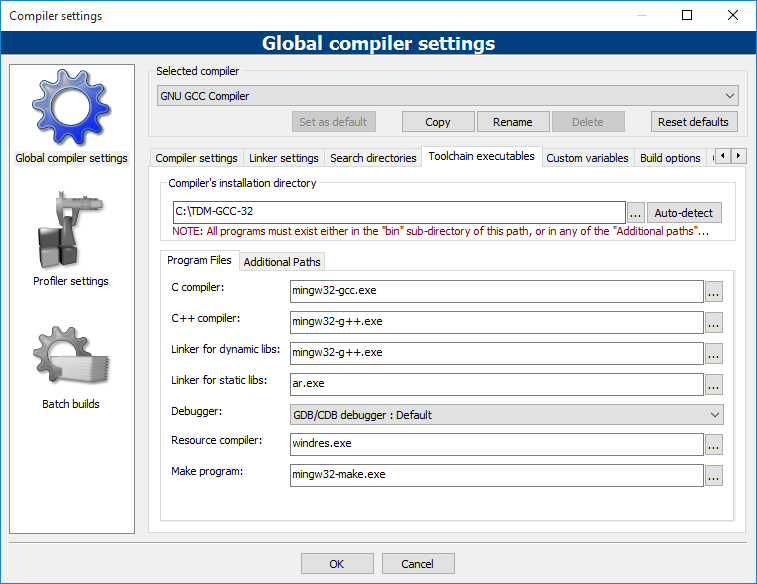The width and height of the screenshot is (757, 584).
Task: Click the Copy compiler button
Action: [x=438, y=122]
